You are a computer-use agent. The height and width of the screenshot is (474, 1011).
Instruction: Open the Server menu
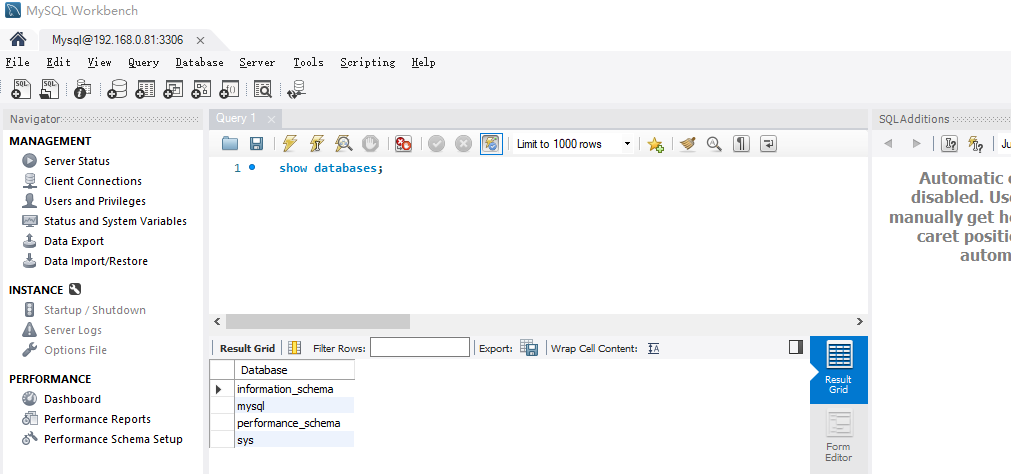click(257, 63)
